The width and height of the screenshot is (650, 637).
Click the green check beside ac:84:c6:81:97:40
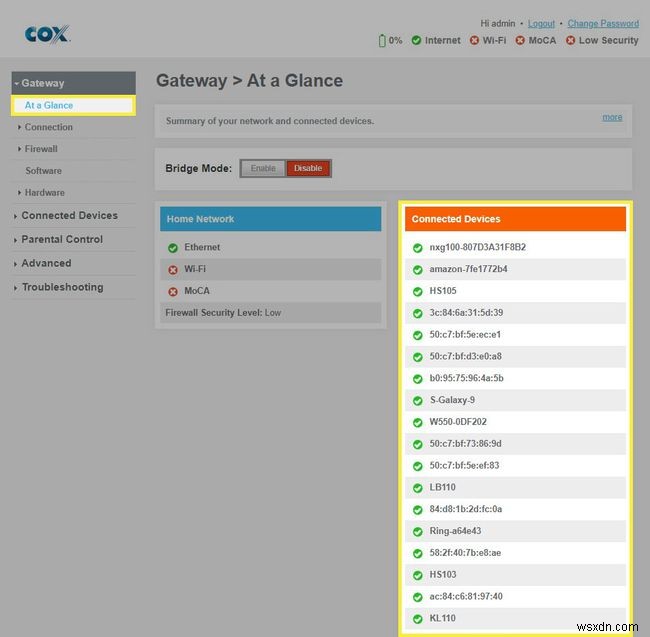417,597
